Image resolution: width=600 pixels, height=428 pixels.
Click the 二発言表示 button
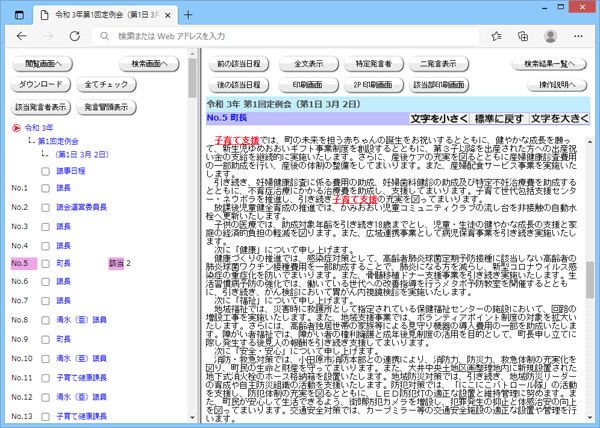tap(439, 64)
